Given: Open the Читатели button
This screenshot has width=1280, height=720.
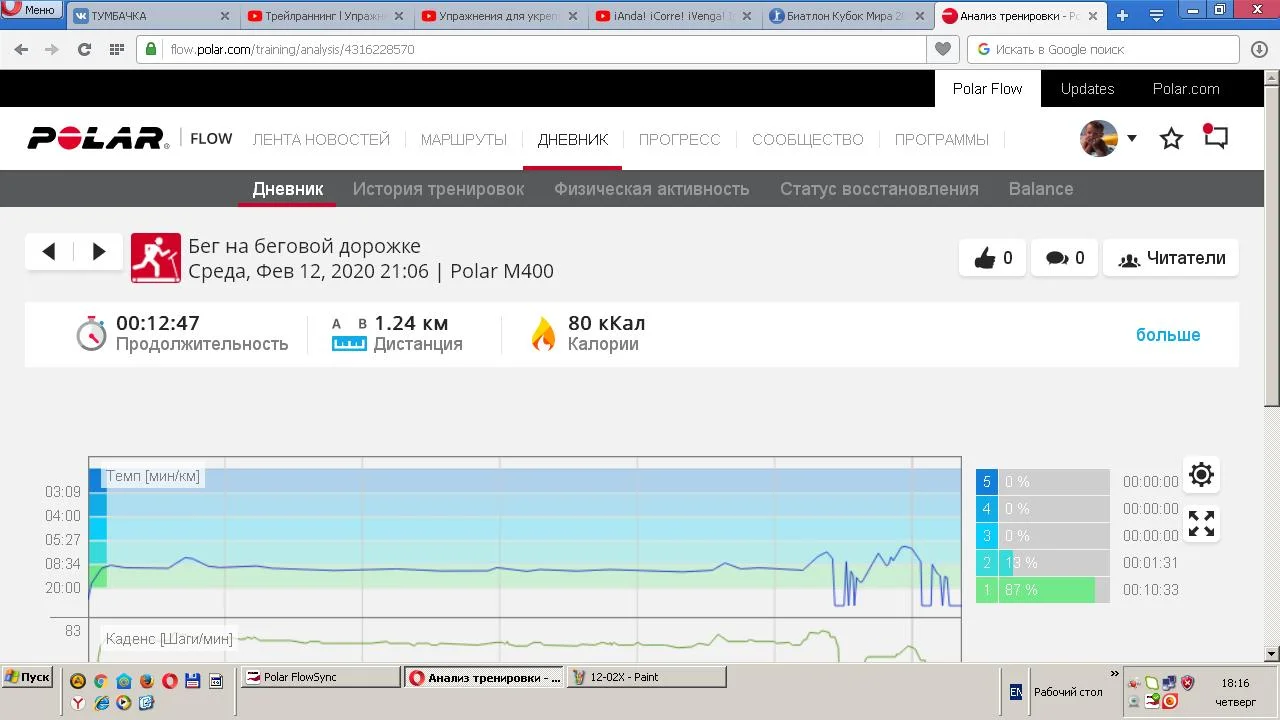Looking at the screenshot, I should (x=1172, y=258).
